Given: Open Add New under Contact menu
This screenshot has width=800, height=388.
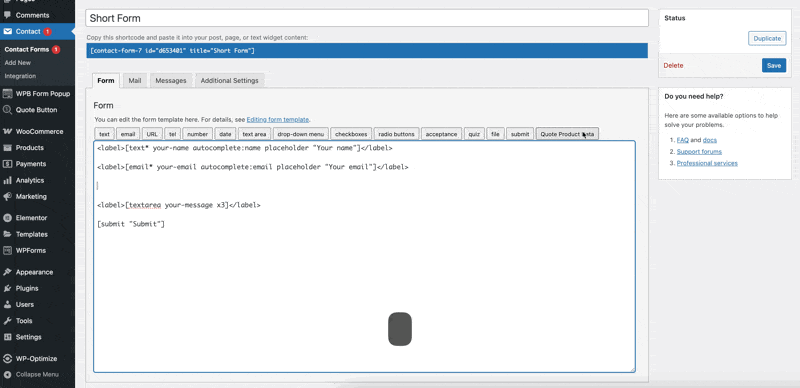Looking at the screenshot, I should click(18, 63).
